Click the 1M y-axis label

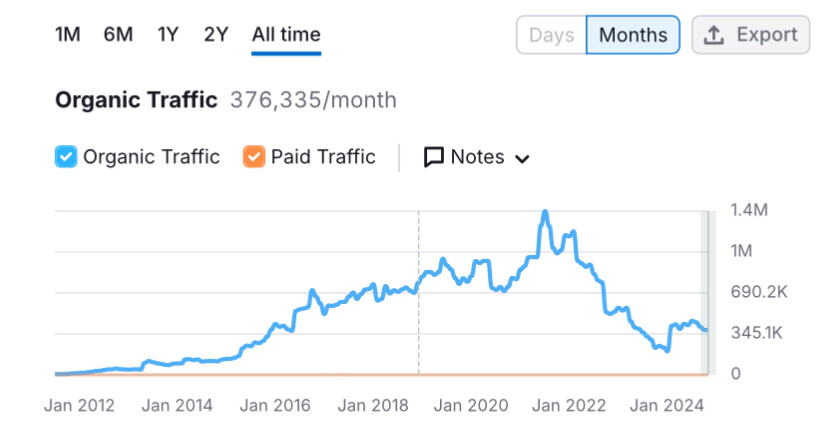741,251
